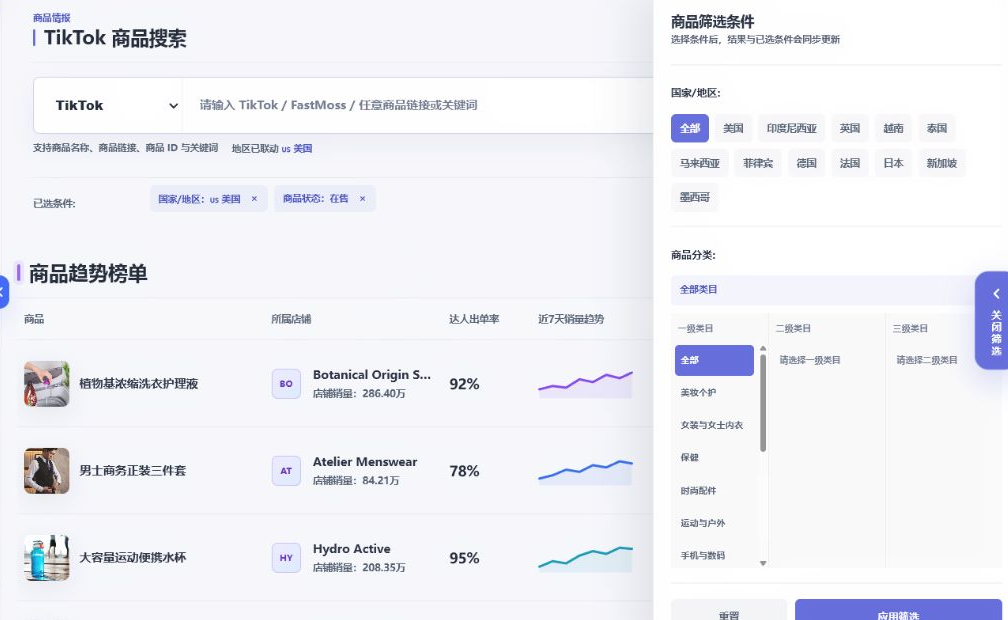The height and width of the screenshot is (620, 1008).
Task: Select 印度尼西亚 country chip
Action: (791, 129)
